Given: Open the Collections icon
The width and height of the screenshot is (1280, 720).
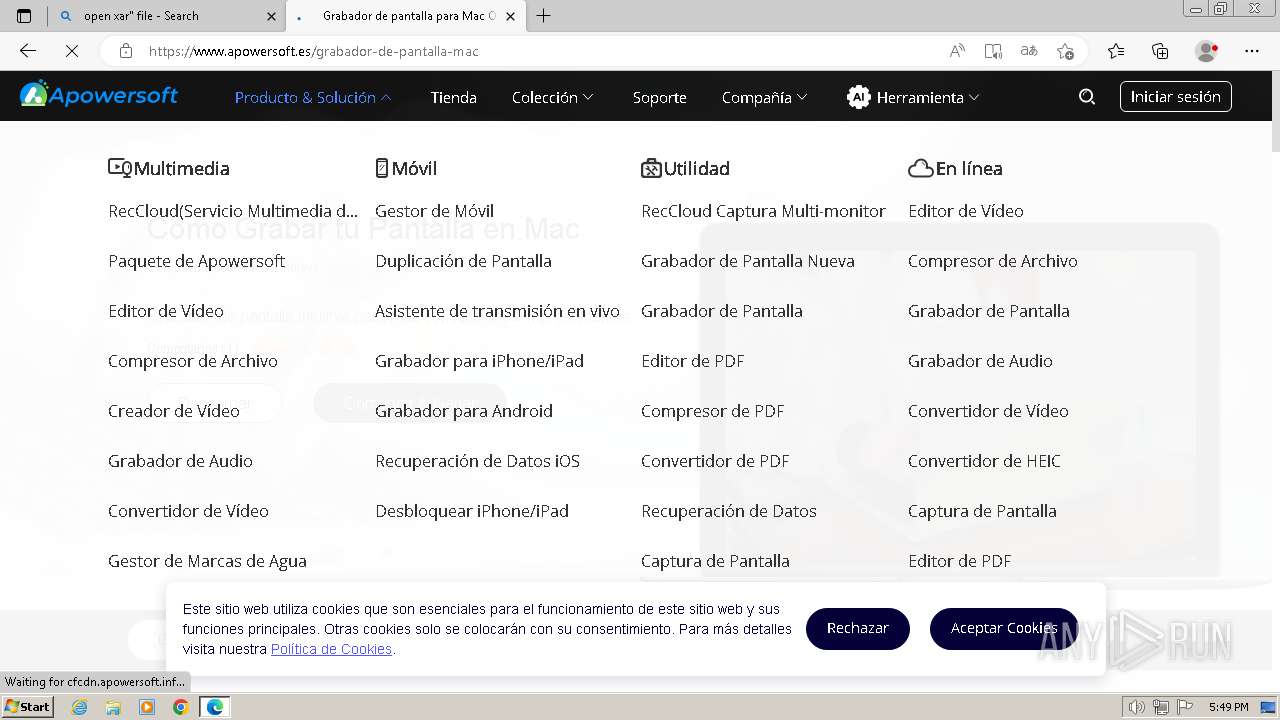Looking at the screenshot, I should pos(1160,51).
